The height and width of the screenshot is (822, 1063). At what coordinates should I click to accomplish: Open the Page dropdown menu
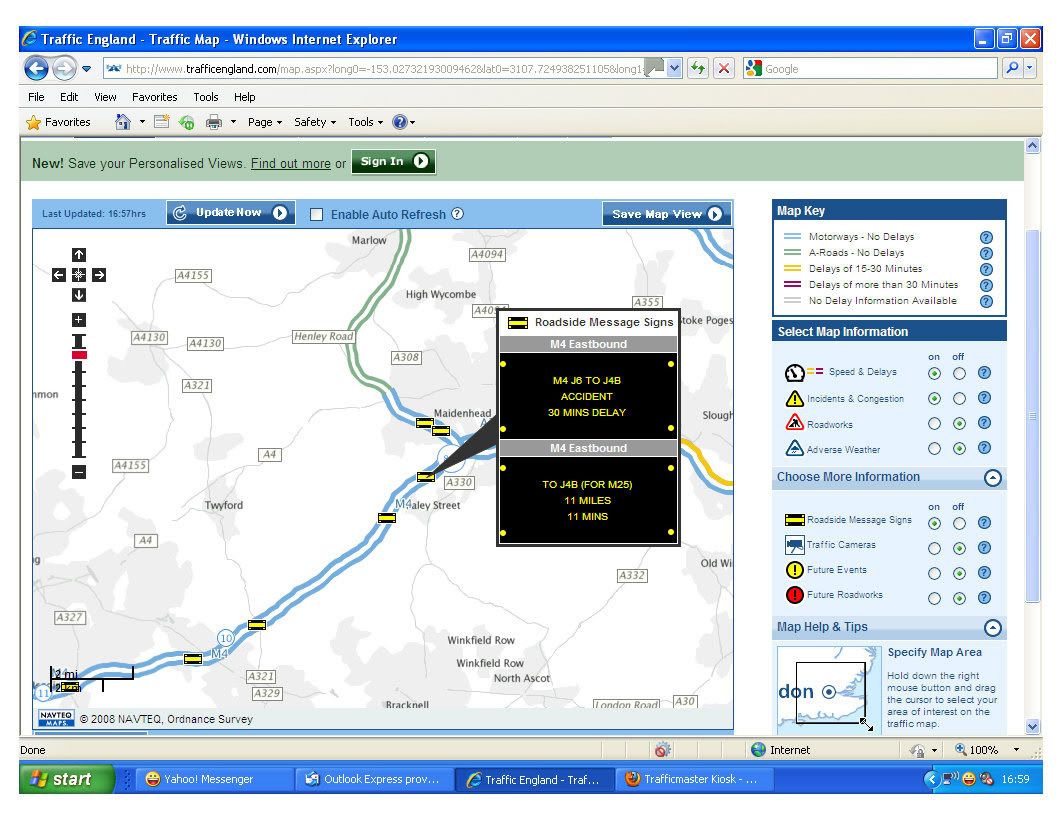265,122
